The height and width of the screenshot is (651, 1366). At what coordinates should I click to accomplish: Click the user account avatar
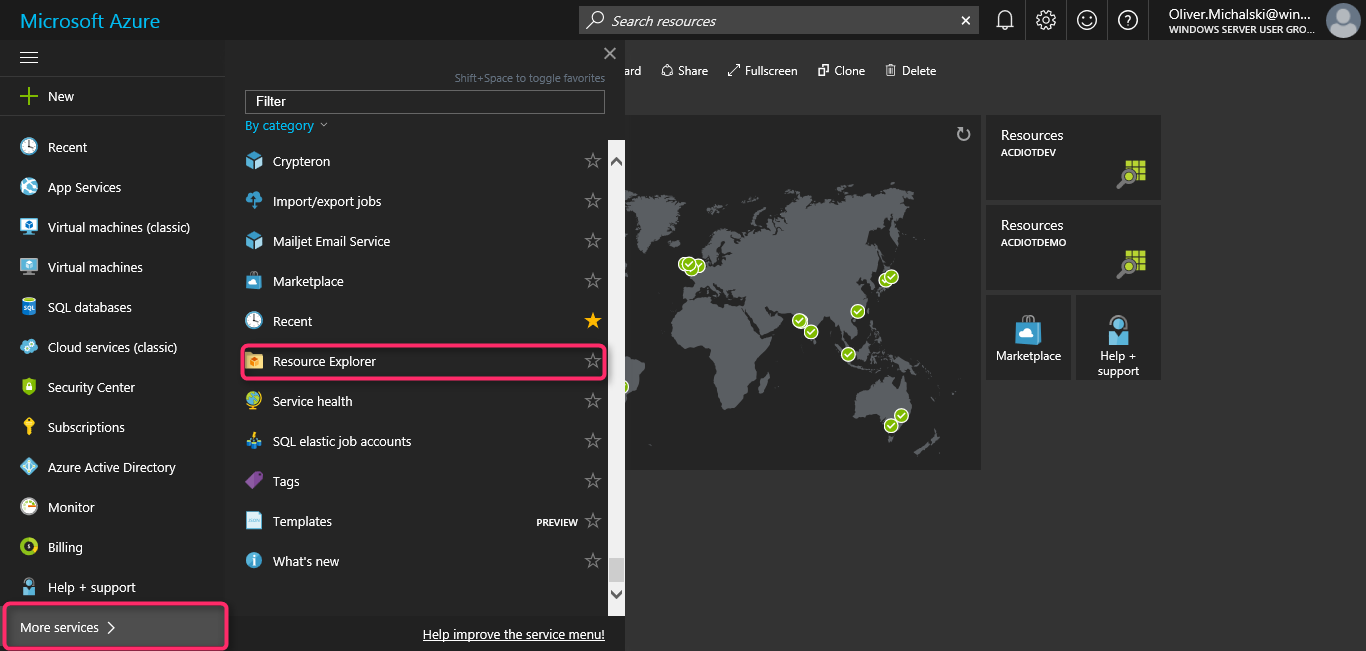pyautogui.click(x=1342, y=20)
